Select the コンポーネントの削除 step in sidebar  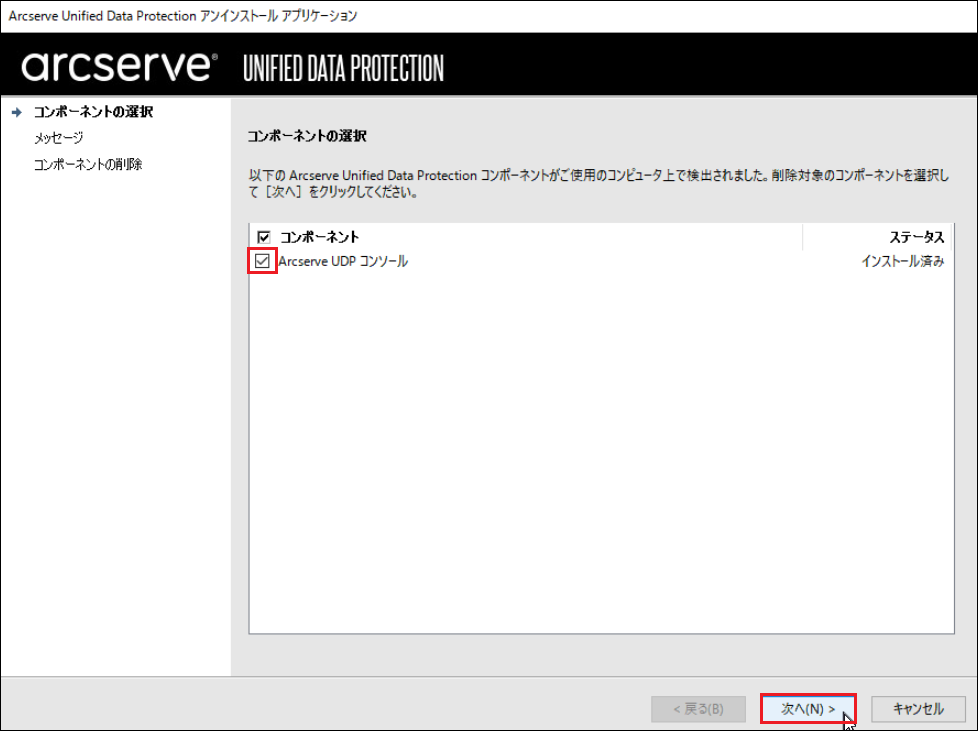[x=88, y=164]
